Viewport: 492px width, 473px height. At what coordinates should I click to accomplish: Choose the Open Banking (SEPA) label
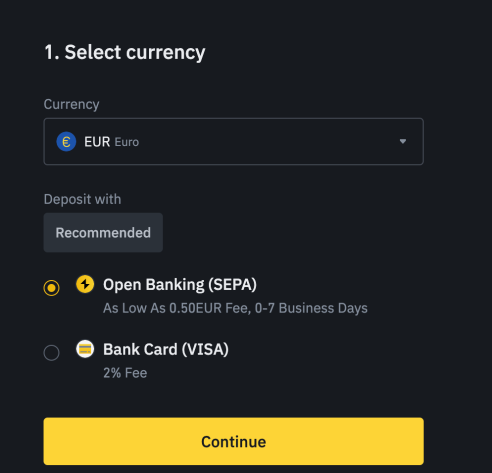(x=180, y=285)
